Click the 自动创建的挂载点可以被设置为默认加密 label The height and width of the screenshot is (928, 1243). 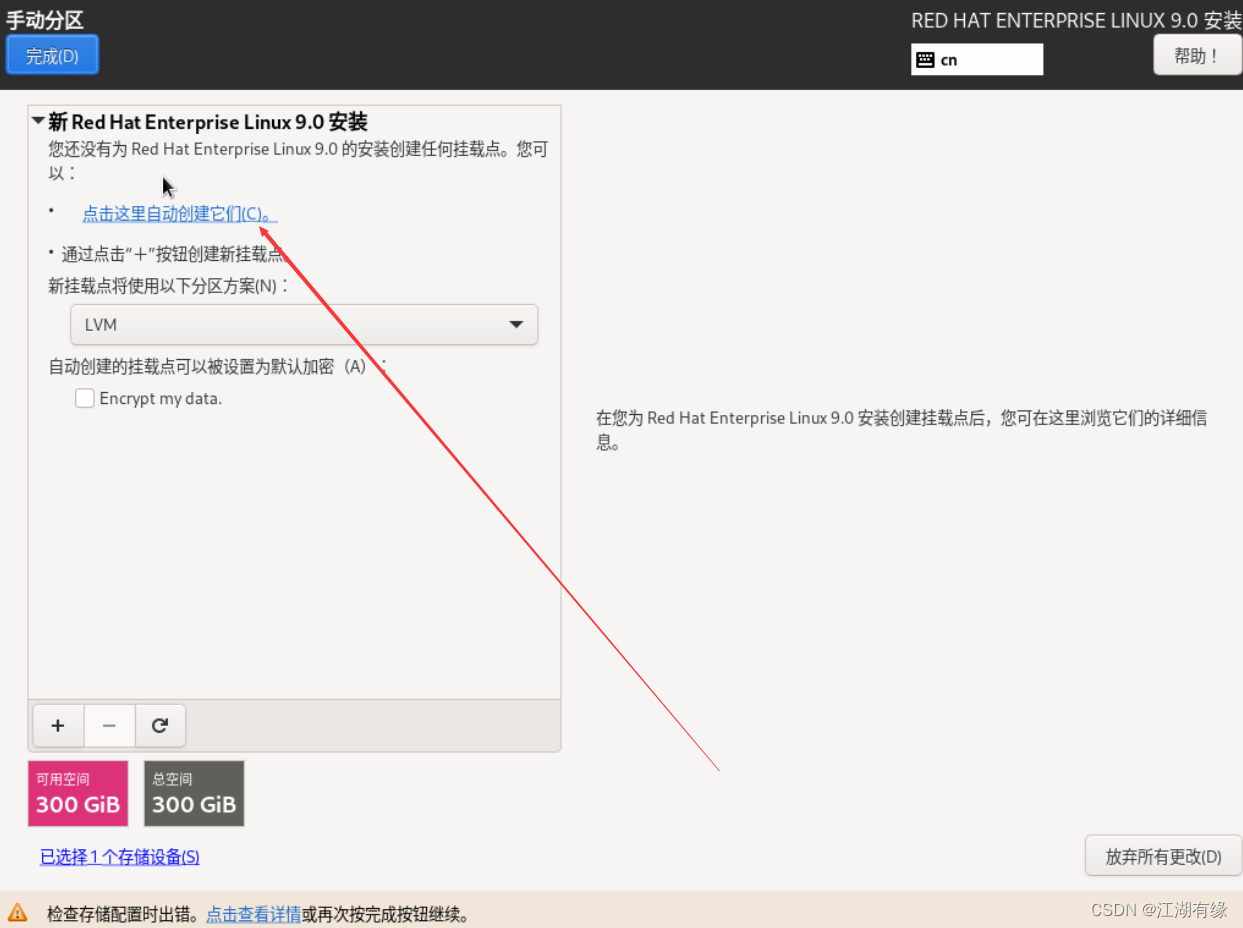point(217,366)
